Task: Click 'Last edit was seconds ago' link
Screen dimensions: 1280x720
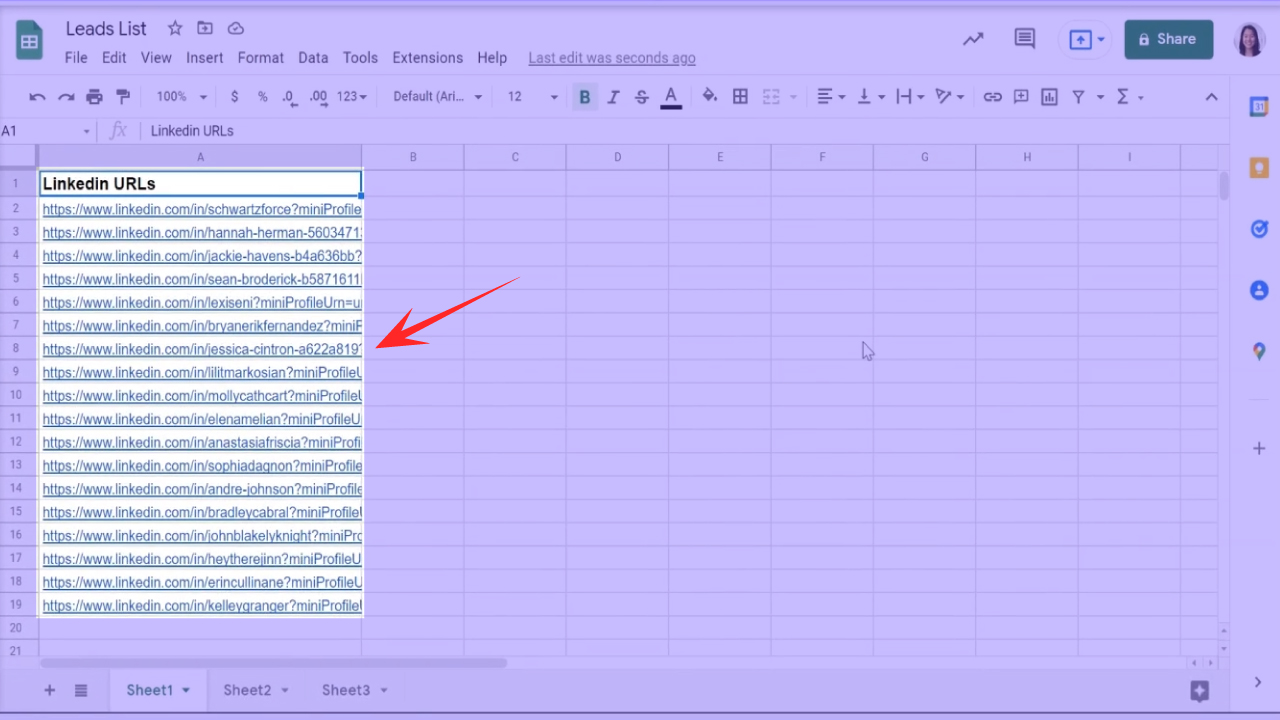Action: click(612, 58)
